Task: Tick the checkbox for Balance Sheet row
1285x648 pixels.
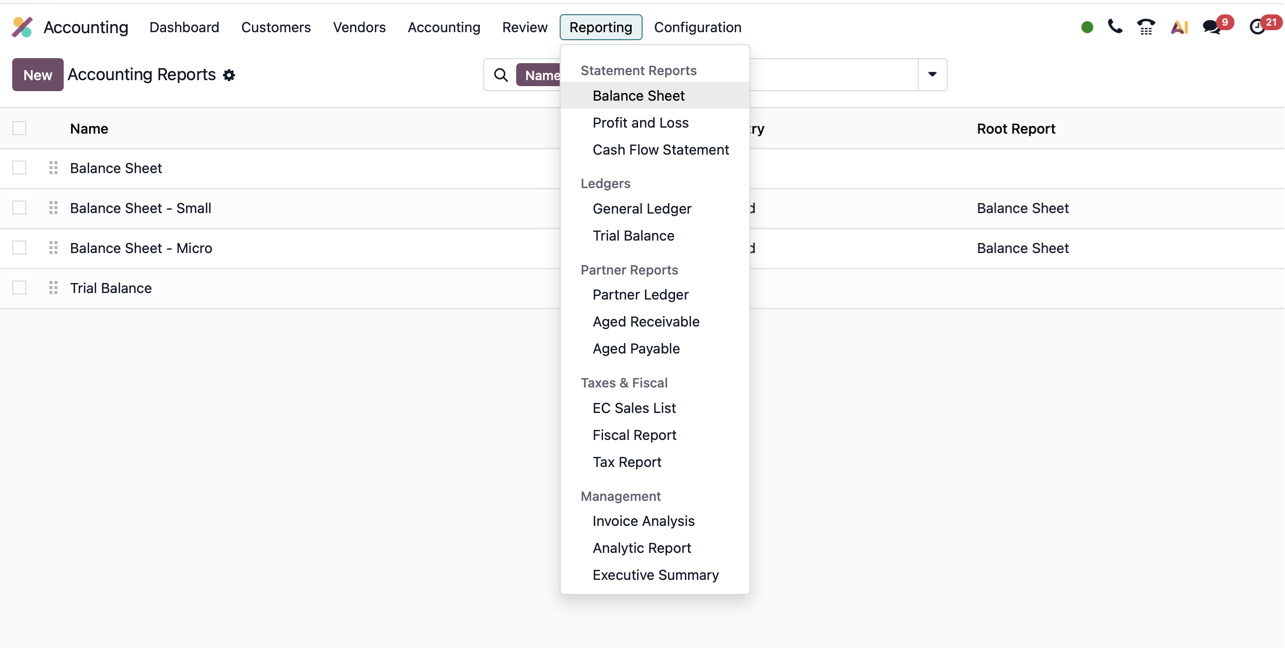Action: click(19, 168)
